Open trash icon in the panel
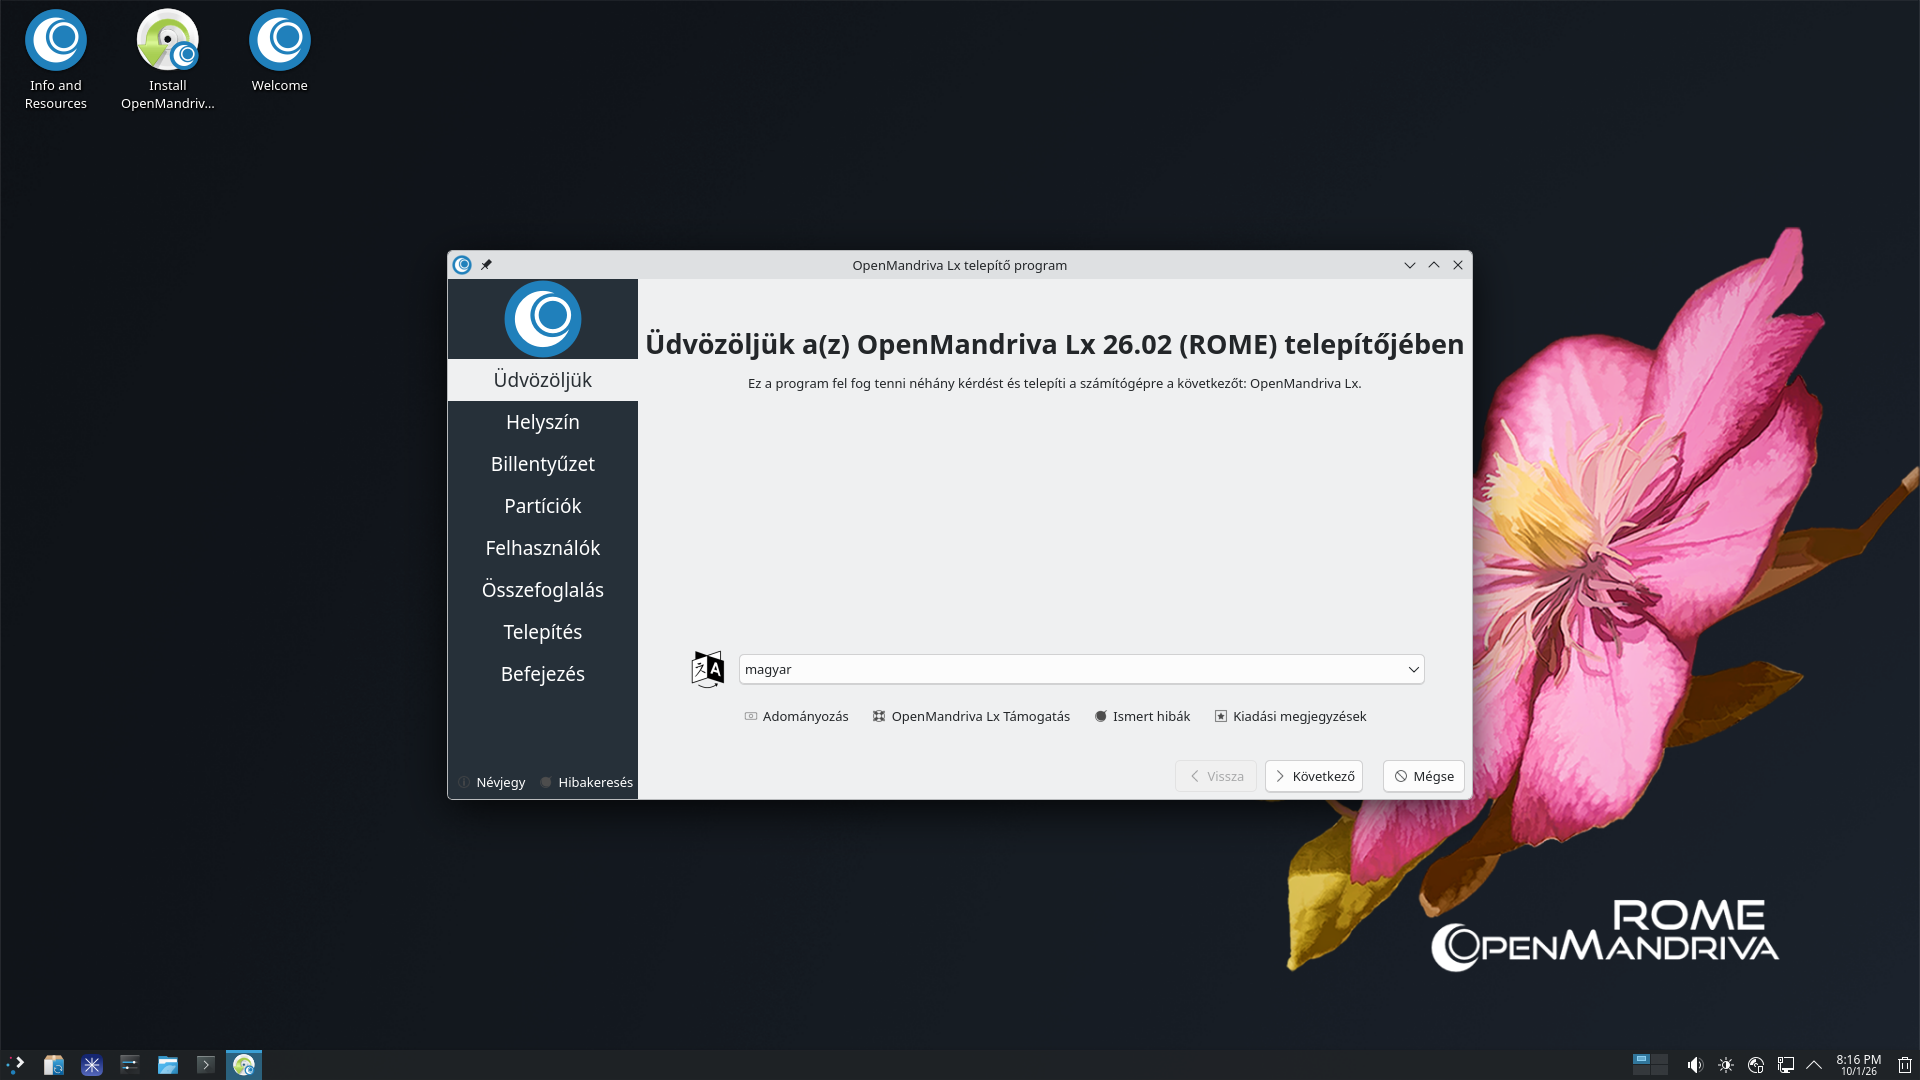Image resolution: width=1920 pixels, height=1080 pixels. click(1905, 1065)
